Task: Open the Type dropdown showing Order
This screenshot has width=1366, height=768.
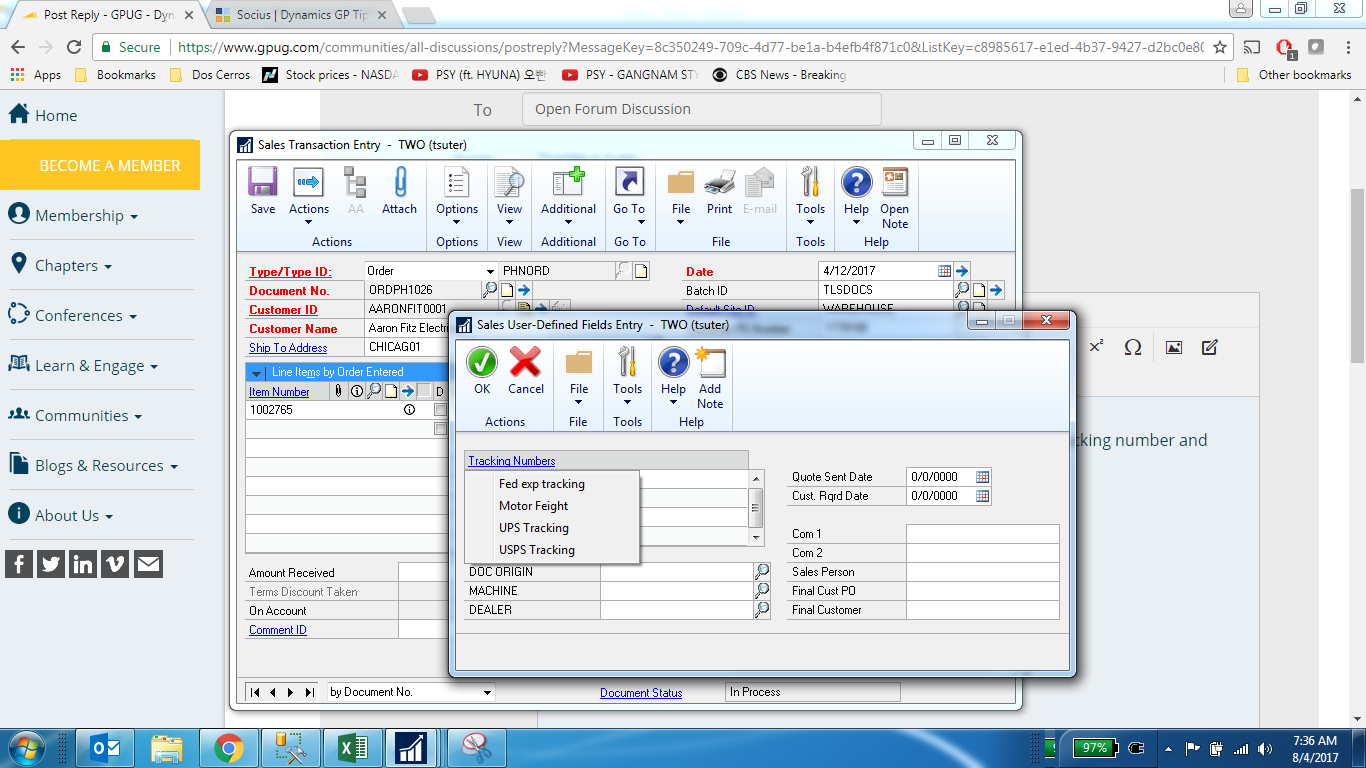Action: point(490,271)
